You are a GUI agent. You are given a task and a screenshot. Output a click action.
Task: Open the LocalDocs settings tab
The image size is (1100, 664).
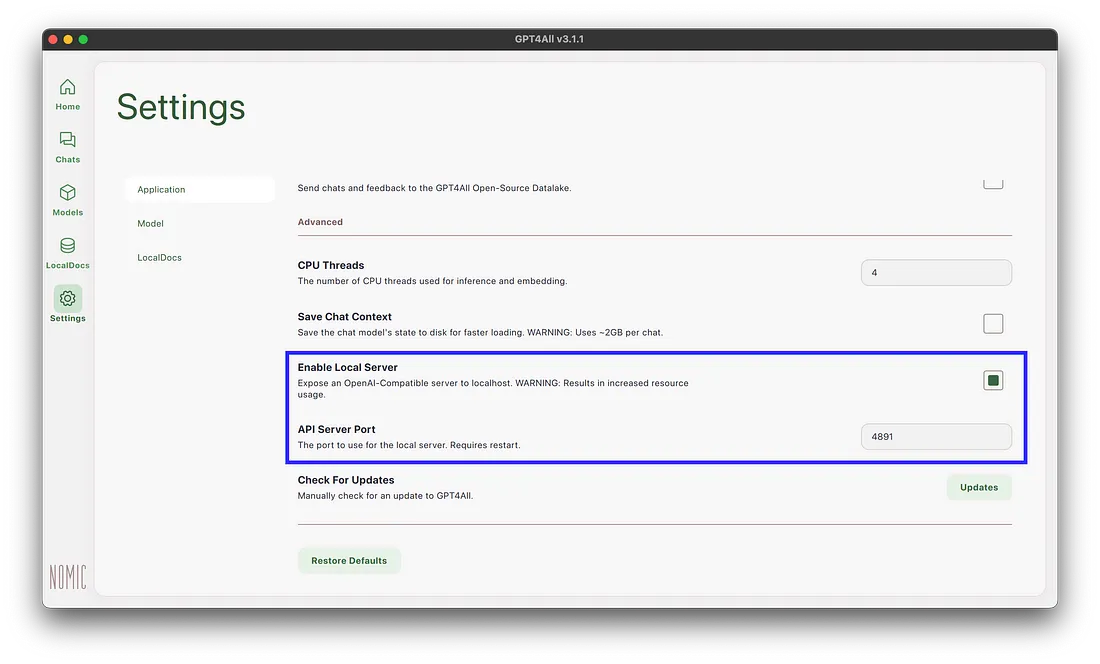[x=159, y=257]
